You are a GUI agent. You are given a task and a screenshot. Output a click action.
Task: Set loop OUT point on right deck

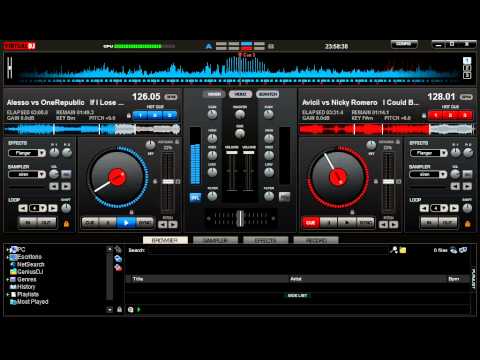click(448, 222)
